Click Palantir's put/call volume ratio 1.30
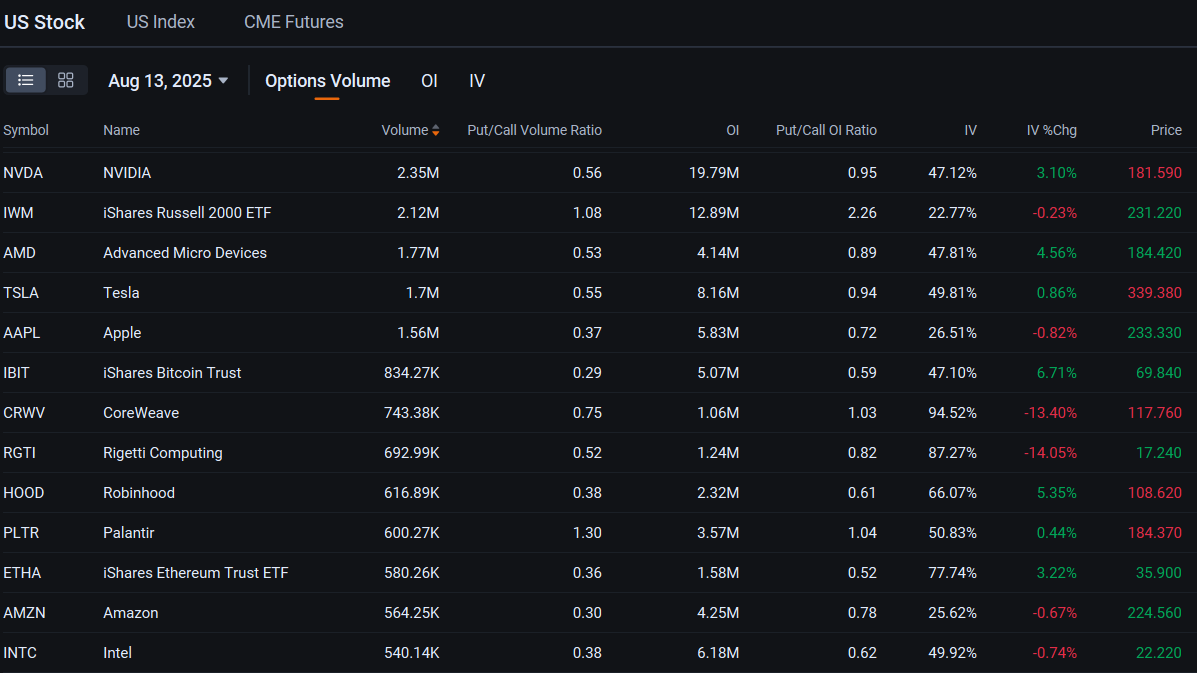The height and width of the screenshot is (673, 1197). (587, 533)
